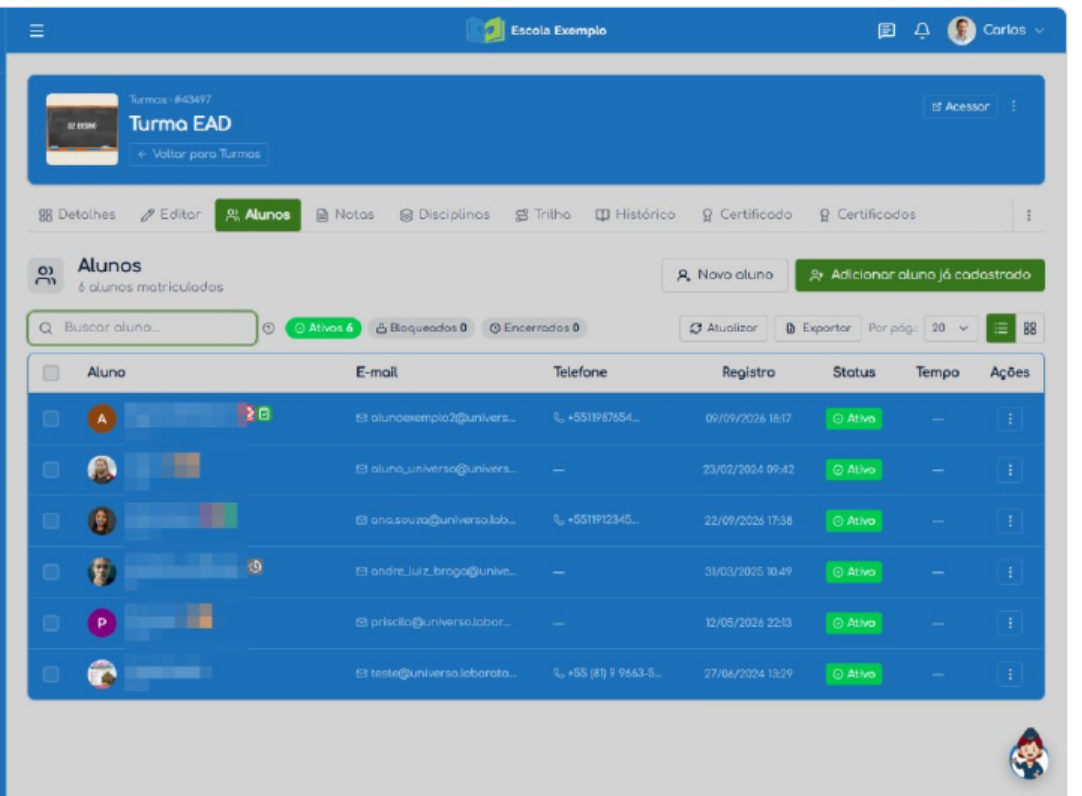Click Adicionar aluno já cadastrado button
The image size is (1082, 796).
pos(920,275)
